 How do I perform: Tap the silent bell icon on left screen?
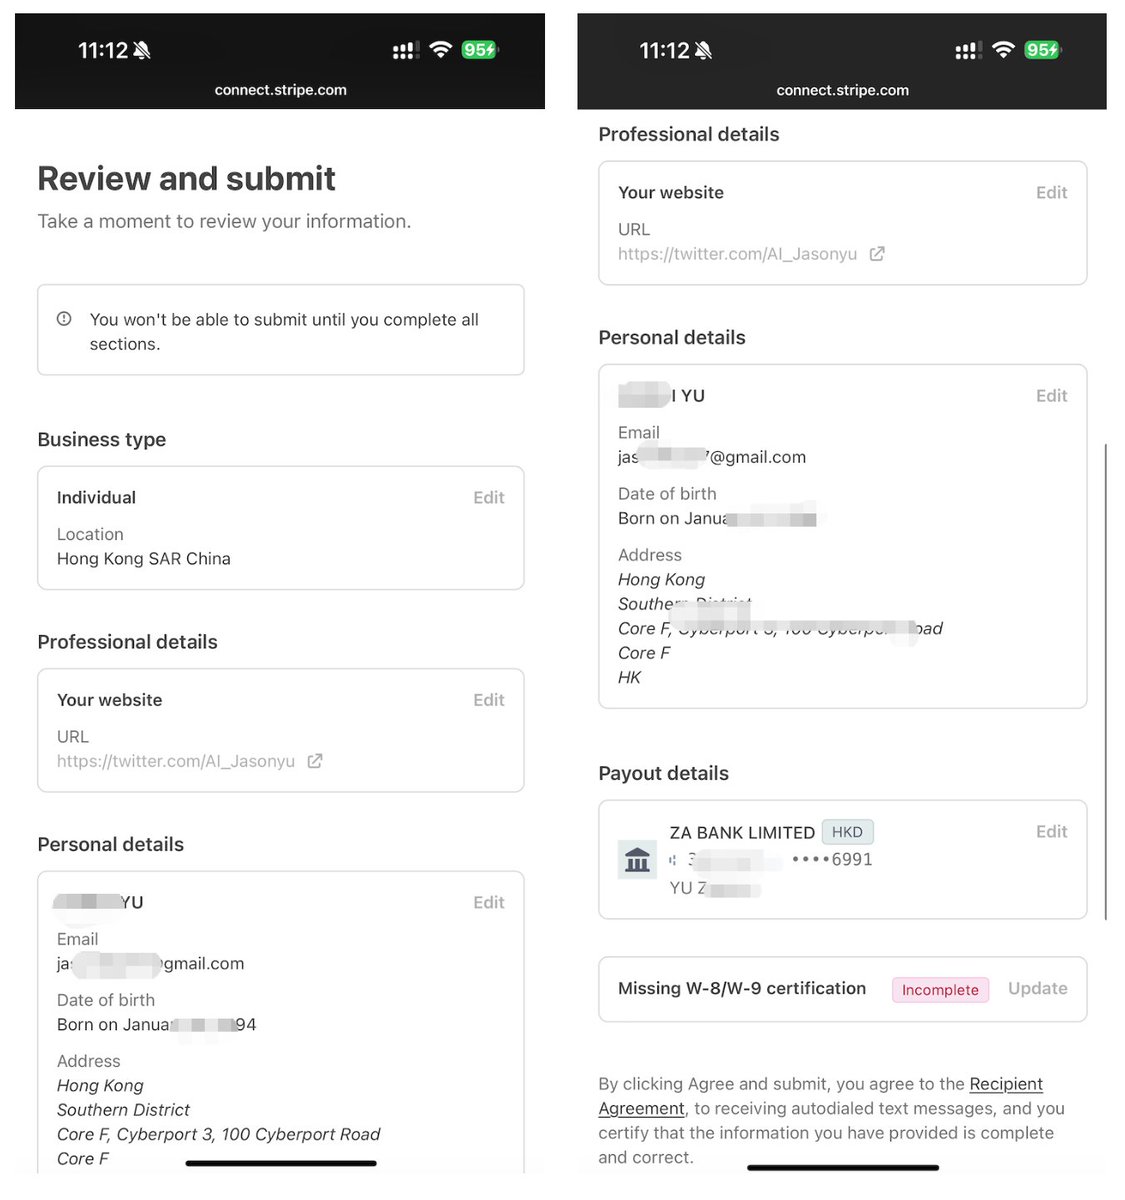click(x=142, y=50)
